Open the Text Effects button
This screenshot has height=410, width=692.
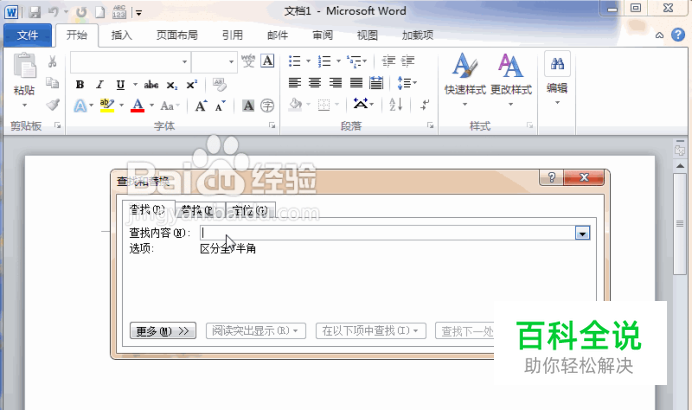point(80,105)
